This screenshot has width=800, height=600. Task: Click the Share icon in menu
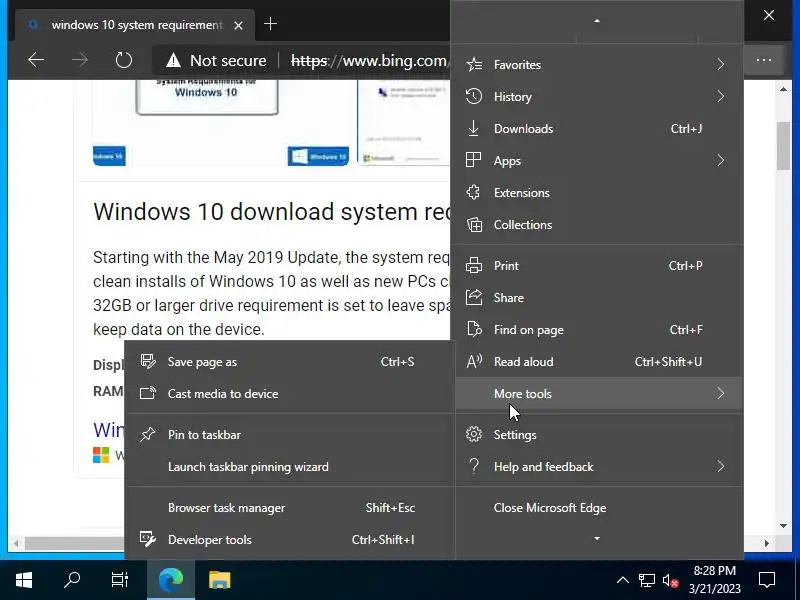474,297
